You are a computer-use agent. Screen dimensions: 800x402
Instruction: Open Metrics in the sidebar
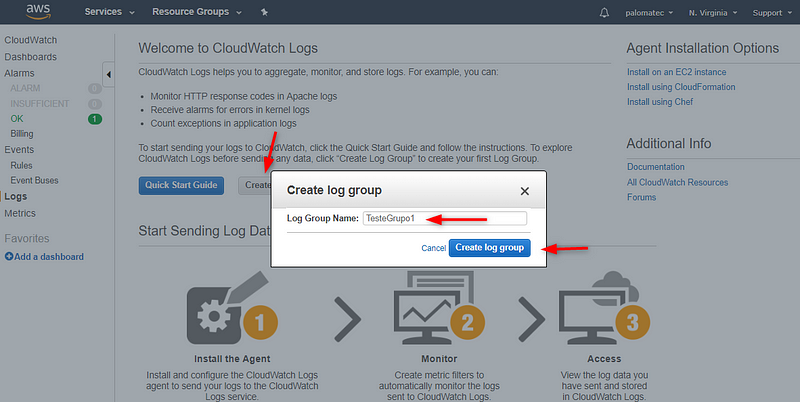click(x=20, y=213)
